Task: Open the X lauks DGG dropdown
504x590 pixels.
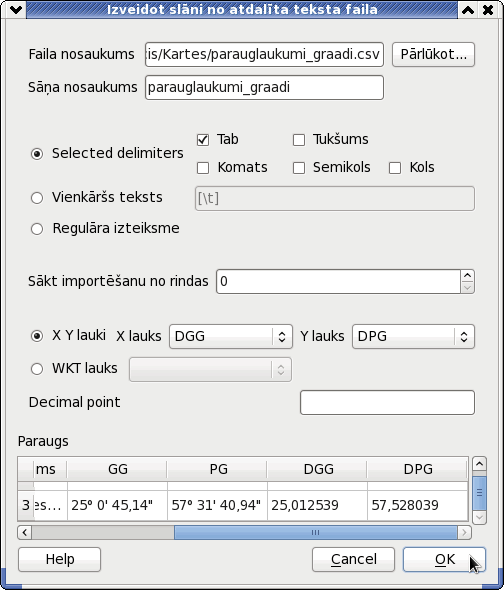Action: click(231, 336)
